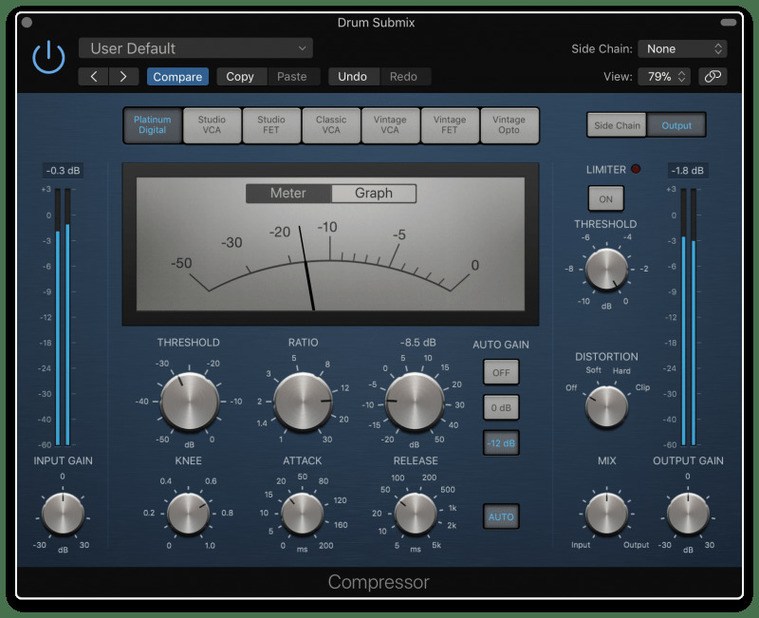Click the Drum Submix window title
Screen dimensions: 759x618
tap(376, 23)
